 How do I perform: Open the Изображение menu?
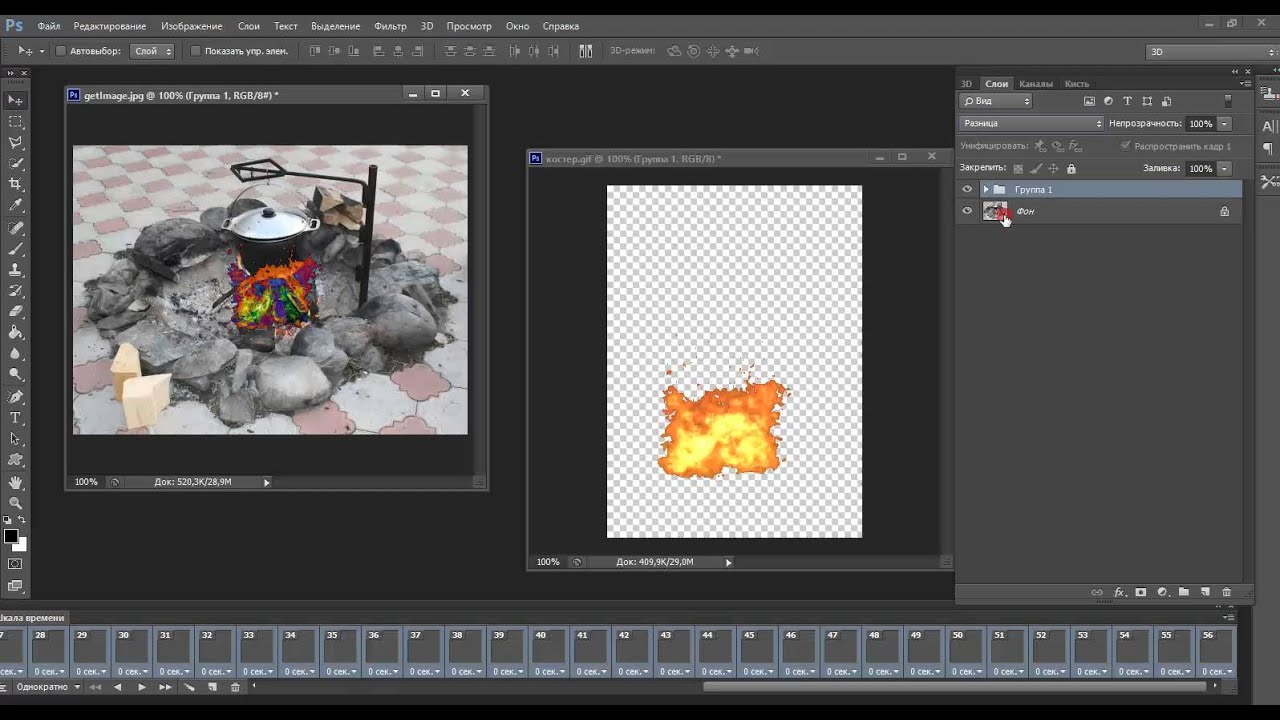[x=191, y=26]
